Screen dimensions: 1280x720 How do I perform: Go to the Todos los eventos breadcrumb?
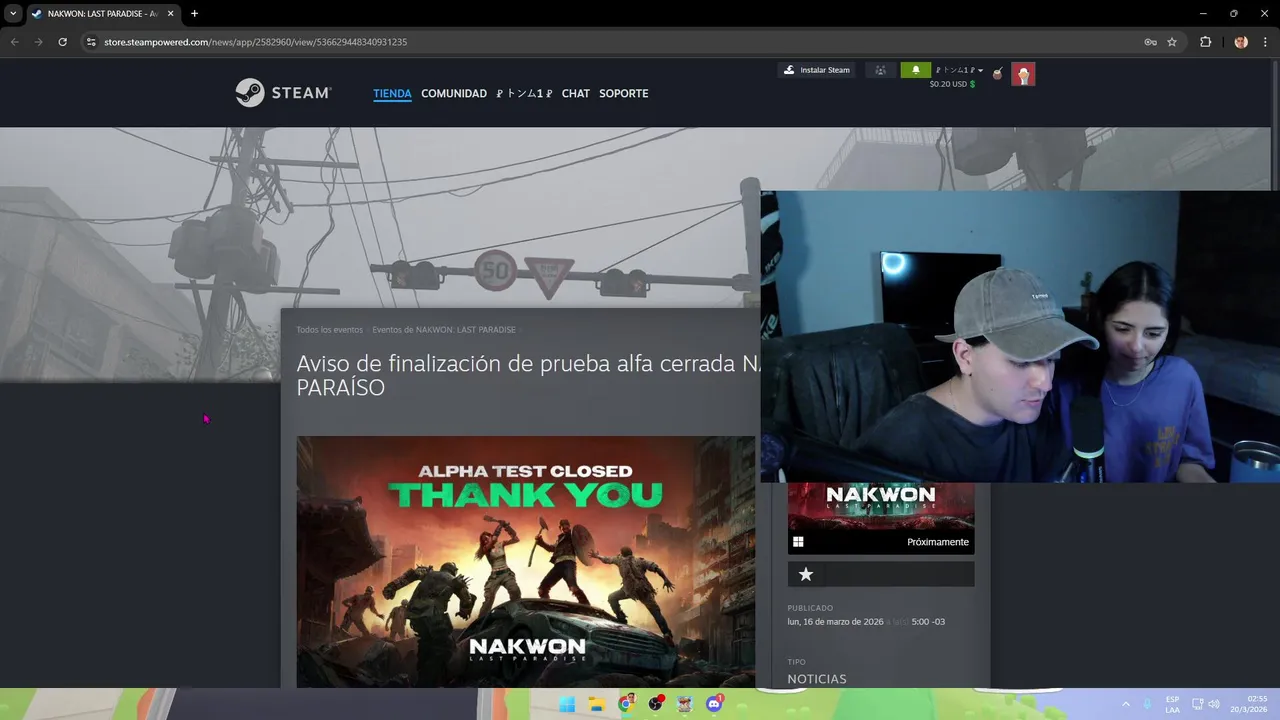click(x=329, y=330)
